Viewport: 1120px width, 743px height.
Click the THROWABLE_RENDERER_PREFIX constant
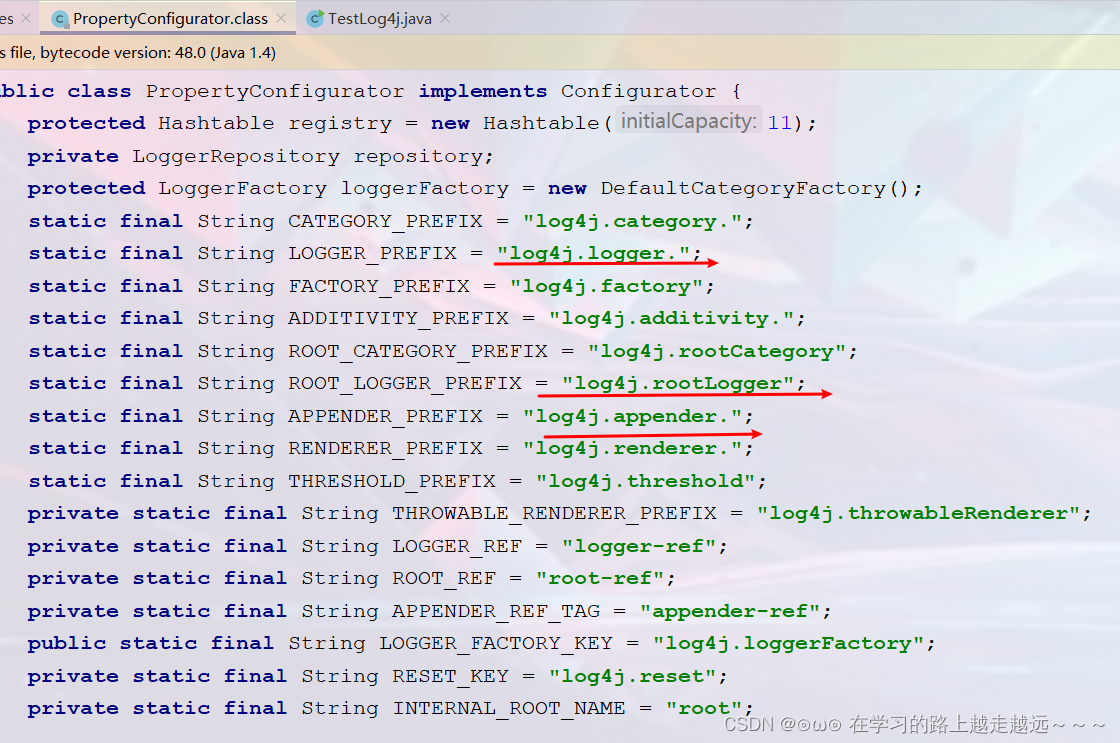(554, 514)
